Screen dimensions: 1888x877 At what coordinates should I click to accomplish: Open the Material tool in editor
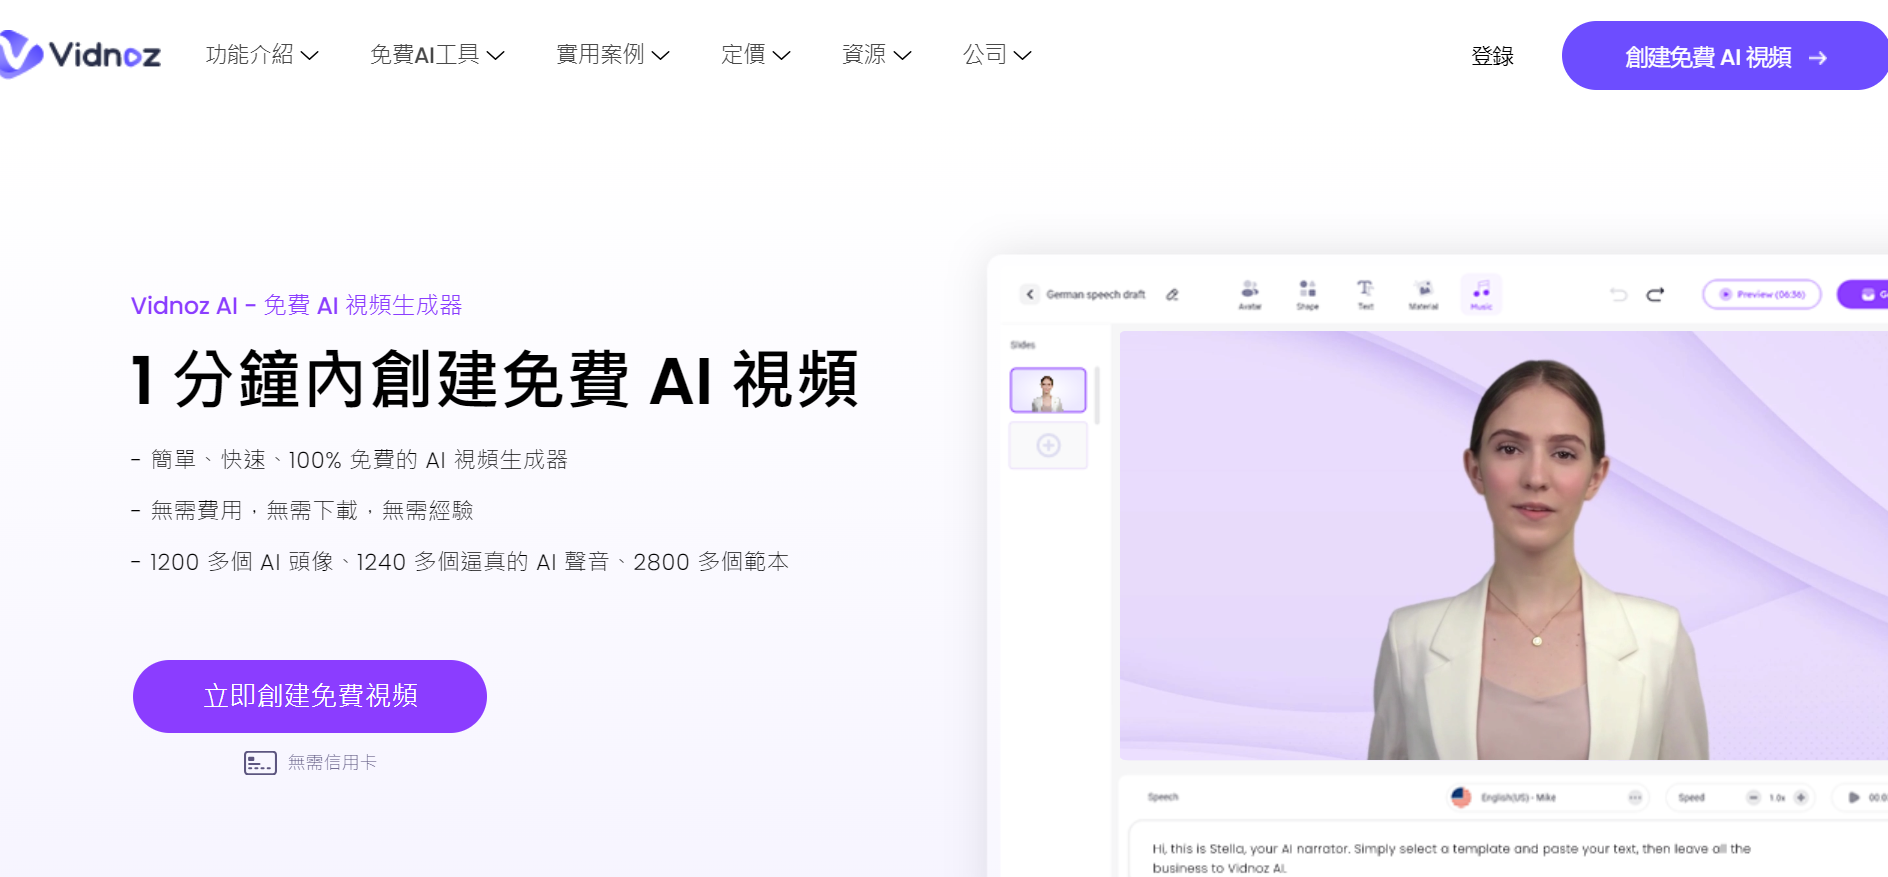[1423, 294]
